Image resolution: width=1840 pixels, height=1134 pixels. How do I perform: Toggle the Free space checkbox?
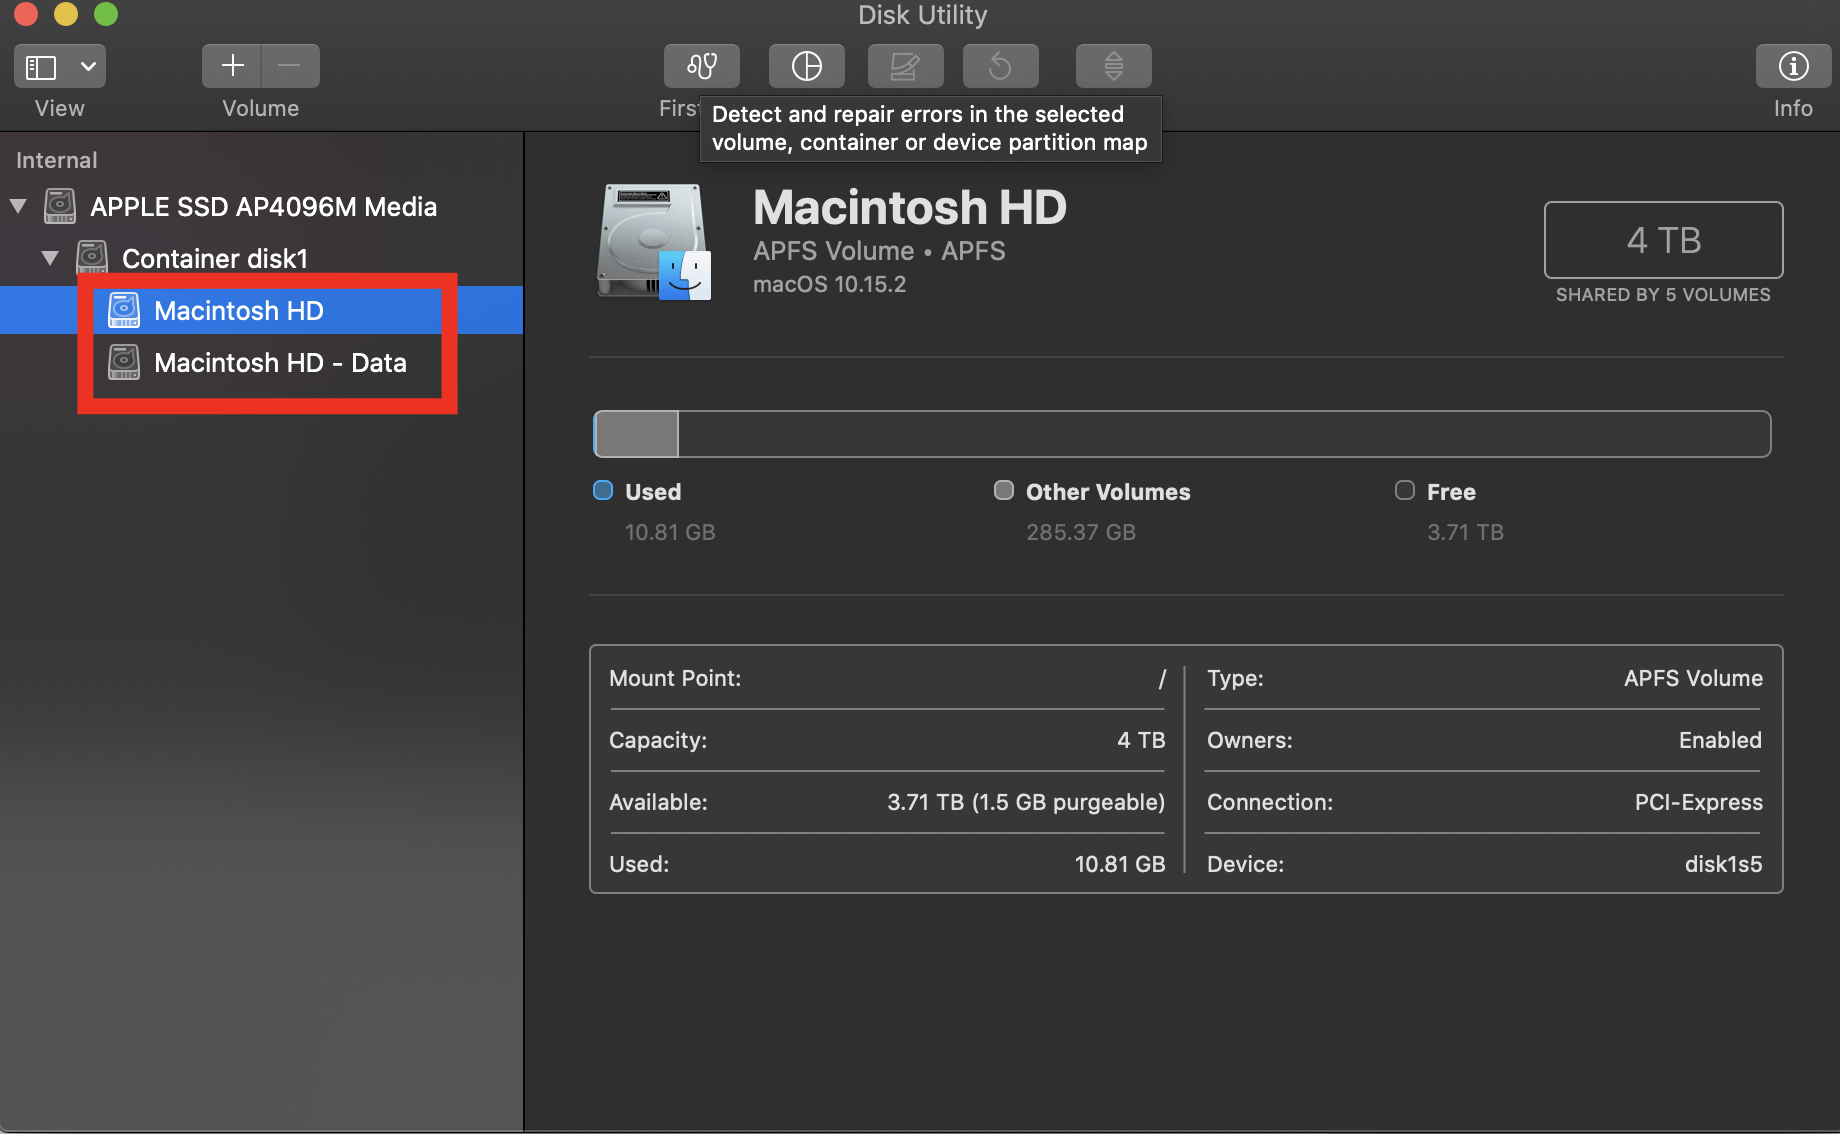(x=1404, y=490)
